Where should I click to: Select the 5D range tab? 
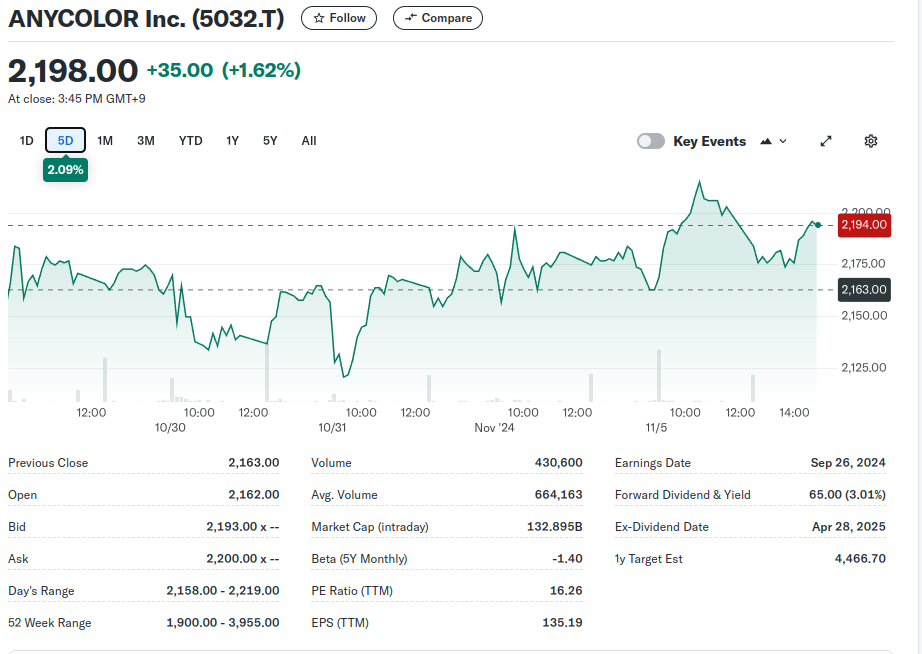[x=65, y=141]
